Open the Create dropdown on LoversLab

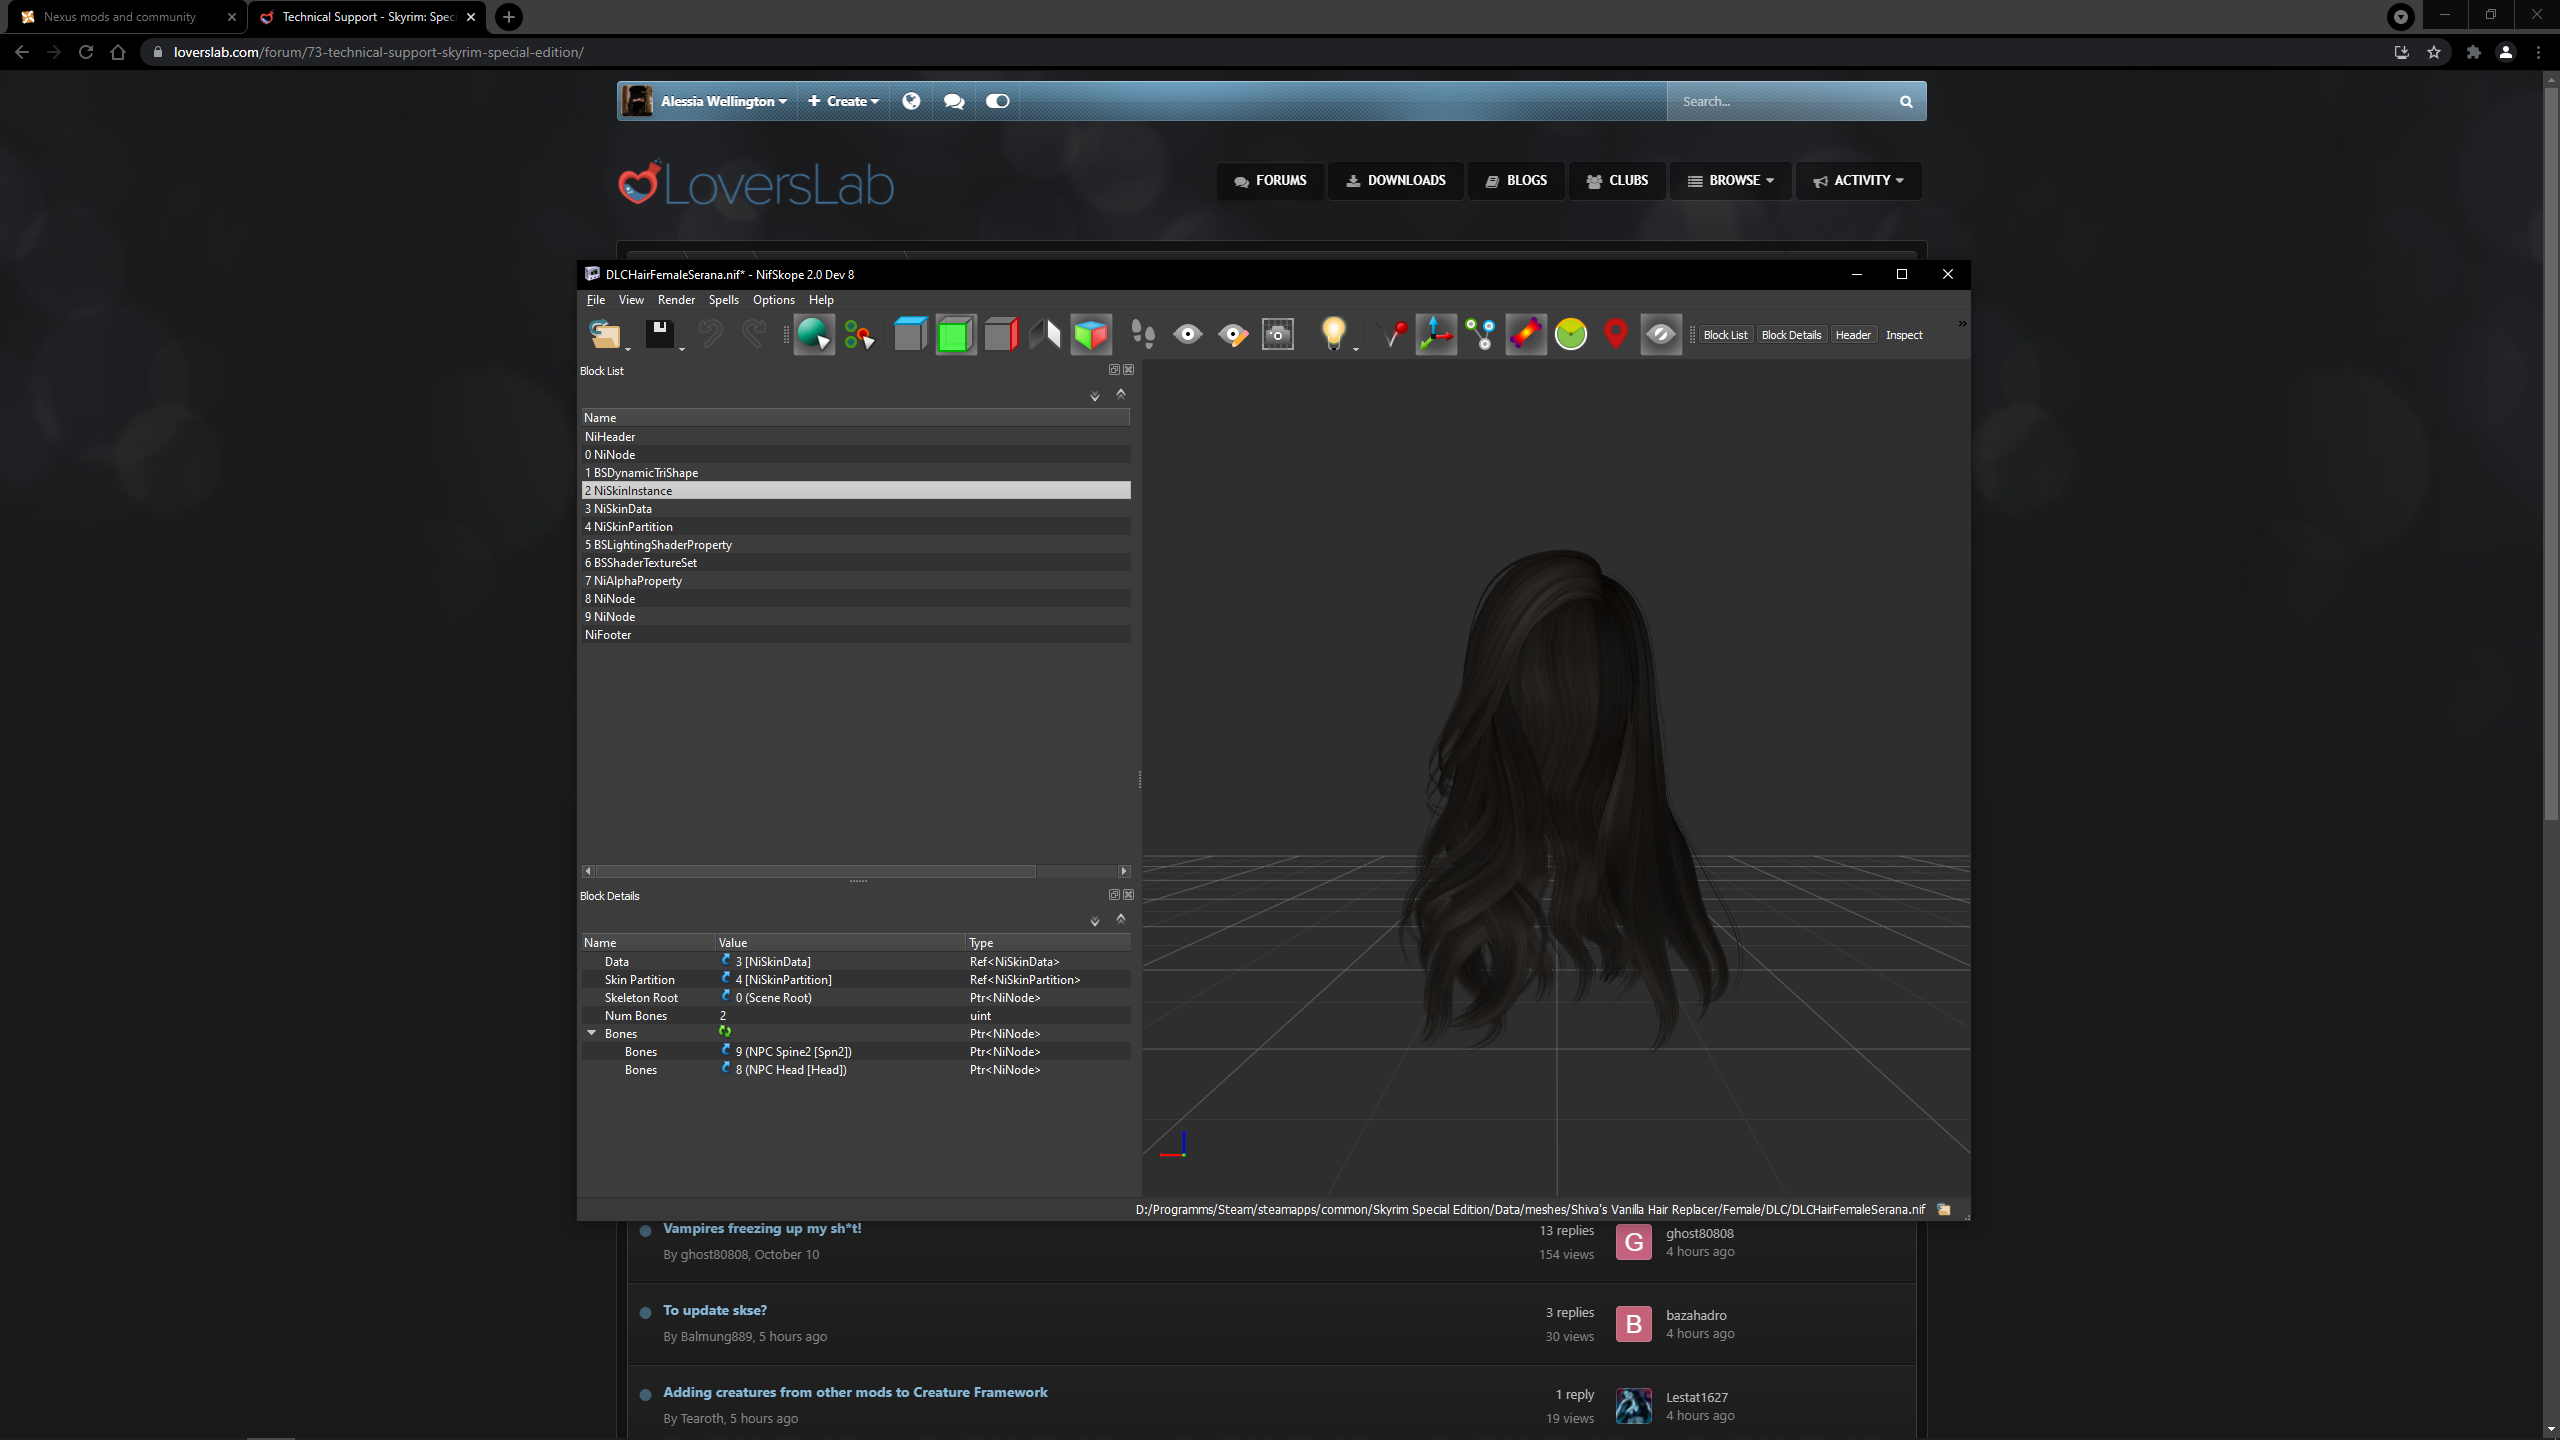(843, 101)
